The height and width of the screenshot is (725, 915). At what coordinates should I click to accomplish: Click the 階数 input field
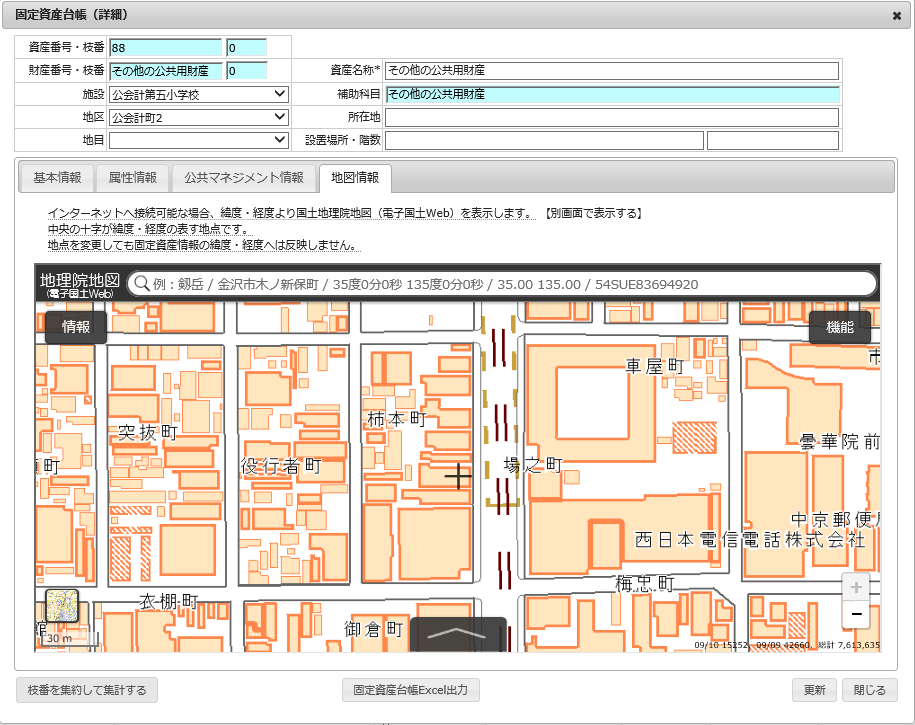click(x=773, y=140)
